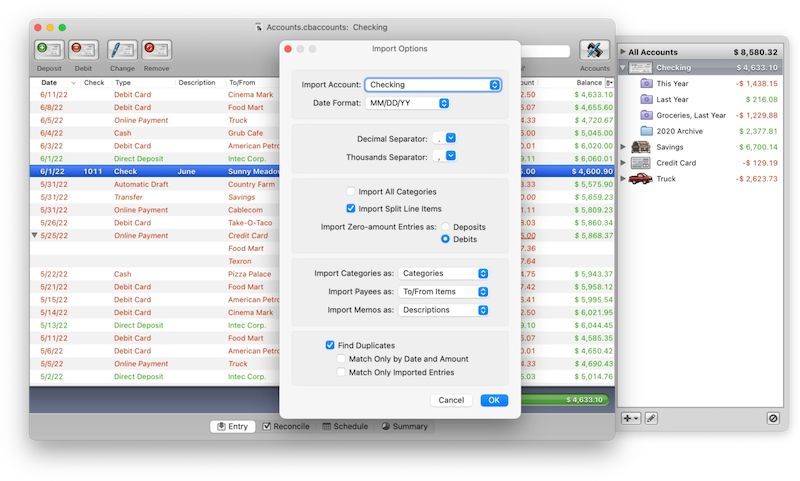800x481 pixels.
Task: Select the Checking account icon in sidebar
Action: 640,67
